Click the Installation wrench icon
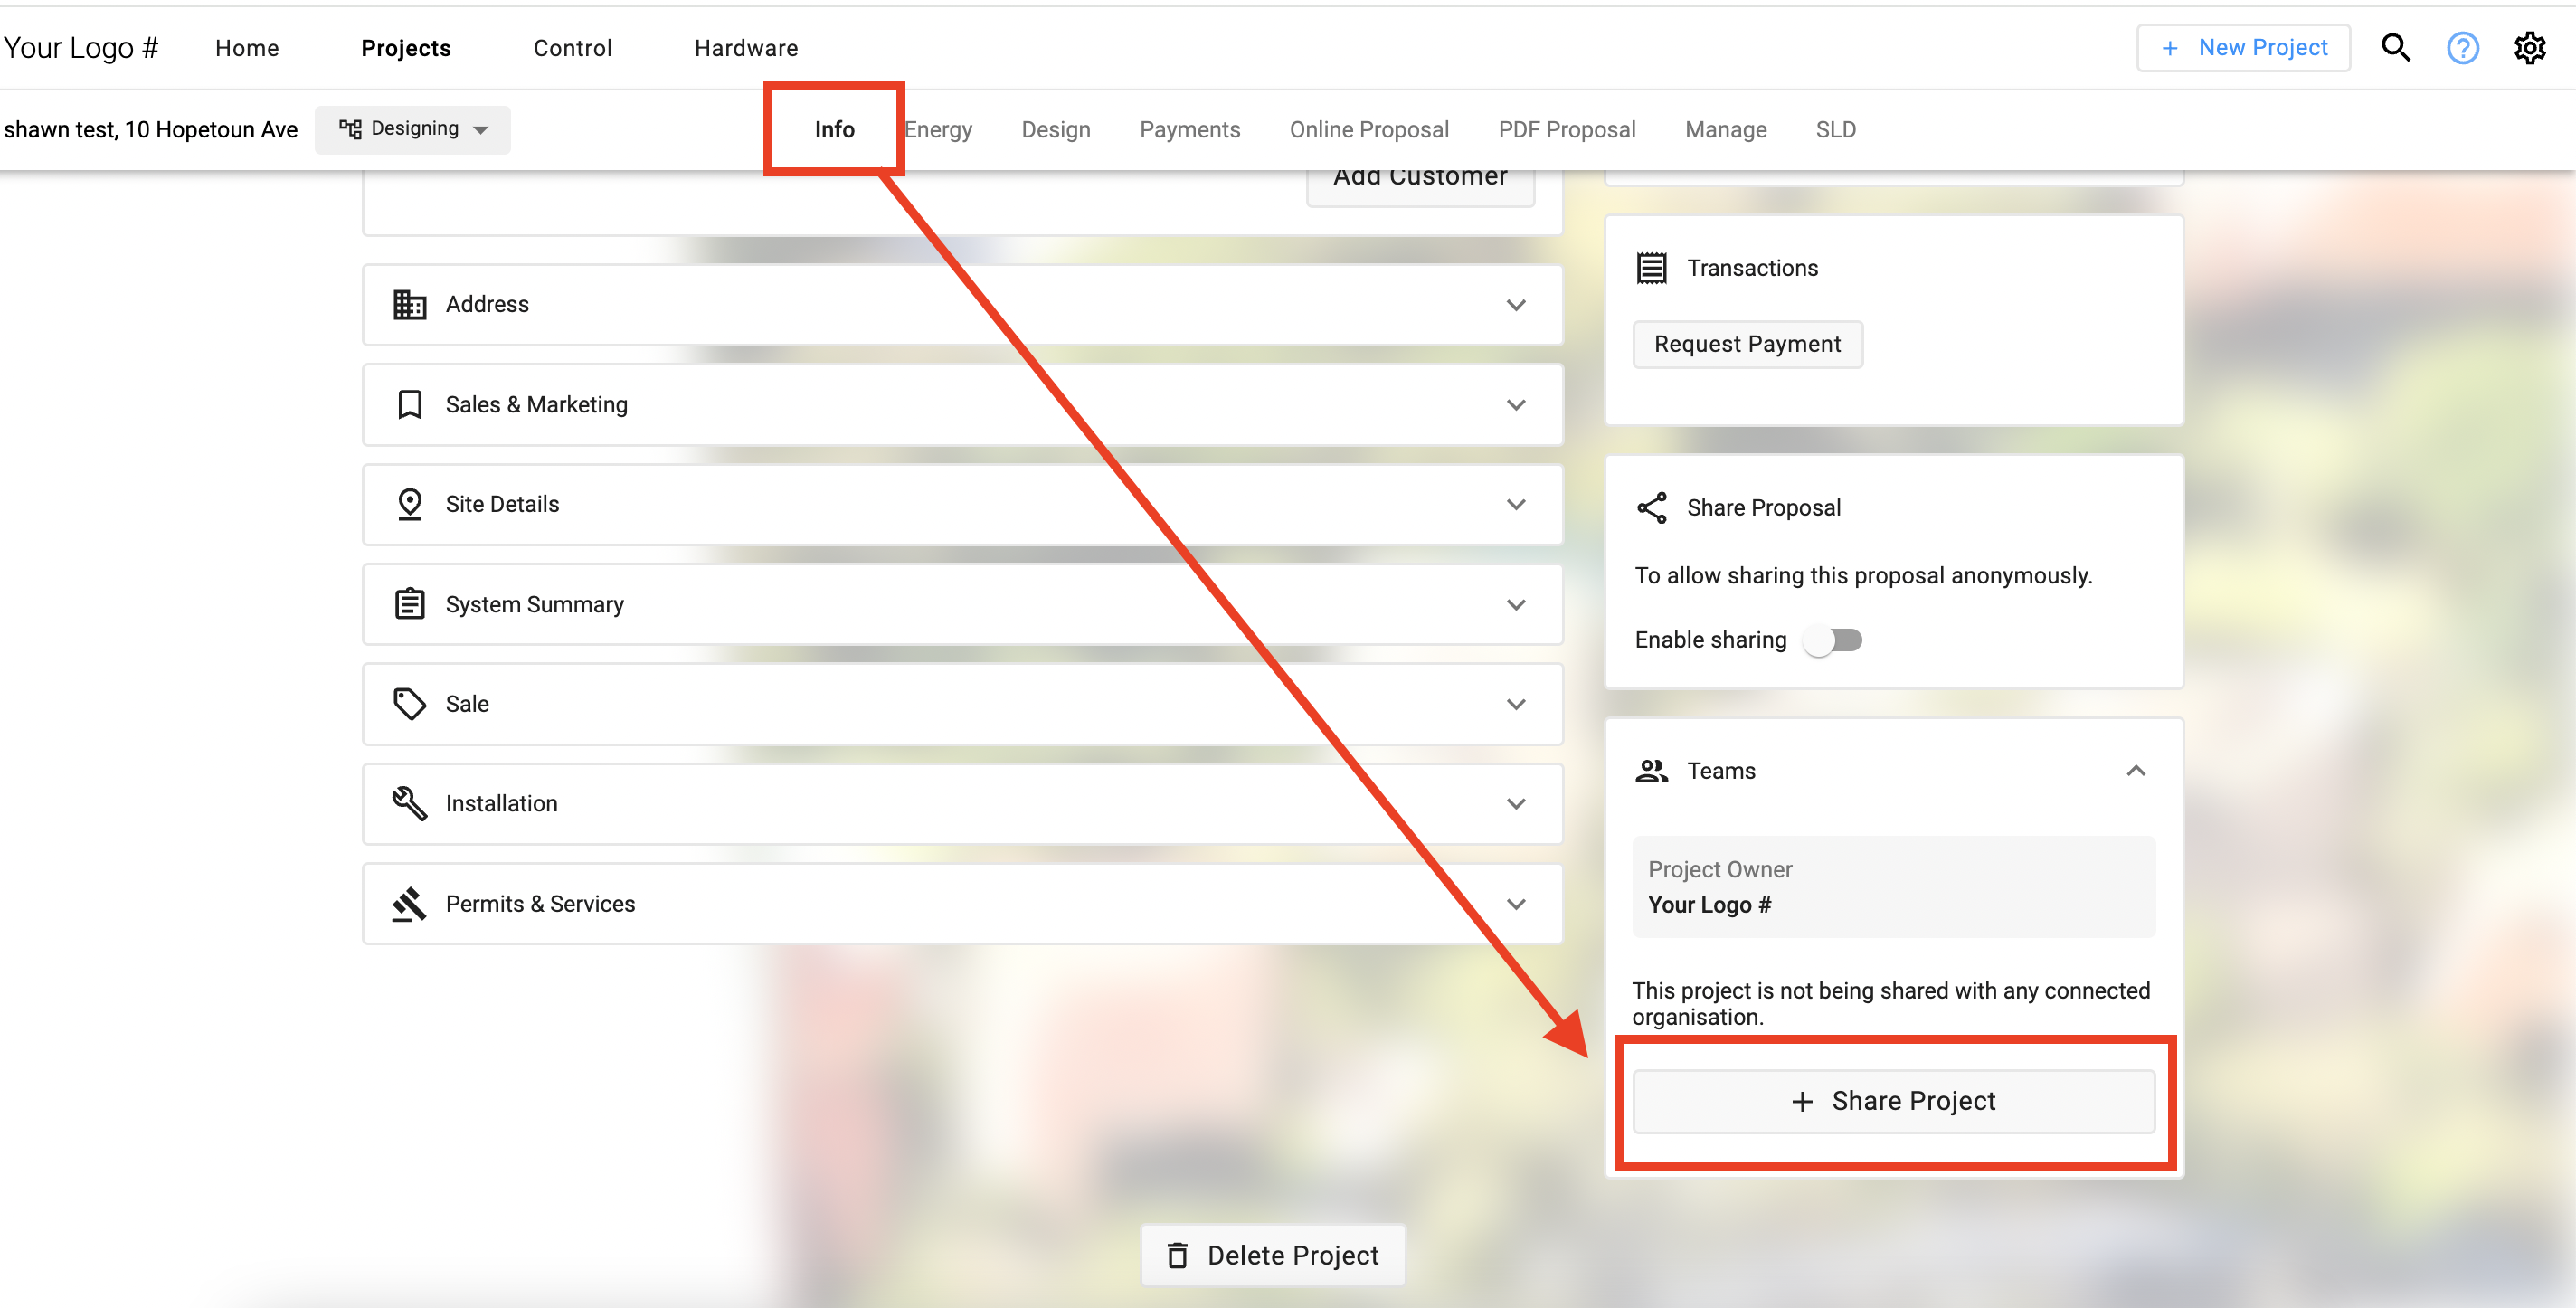 [x=409, y=803]
